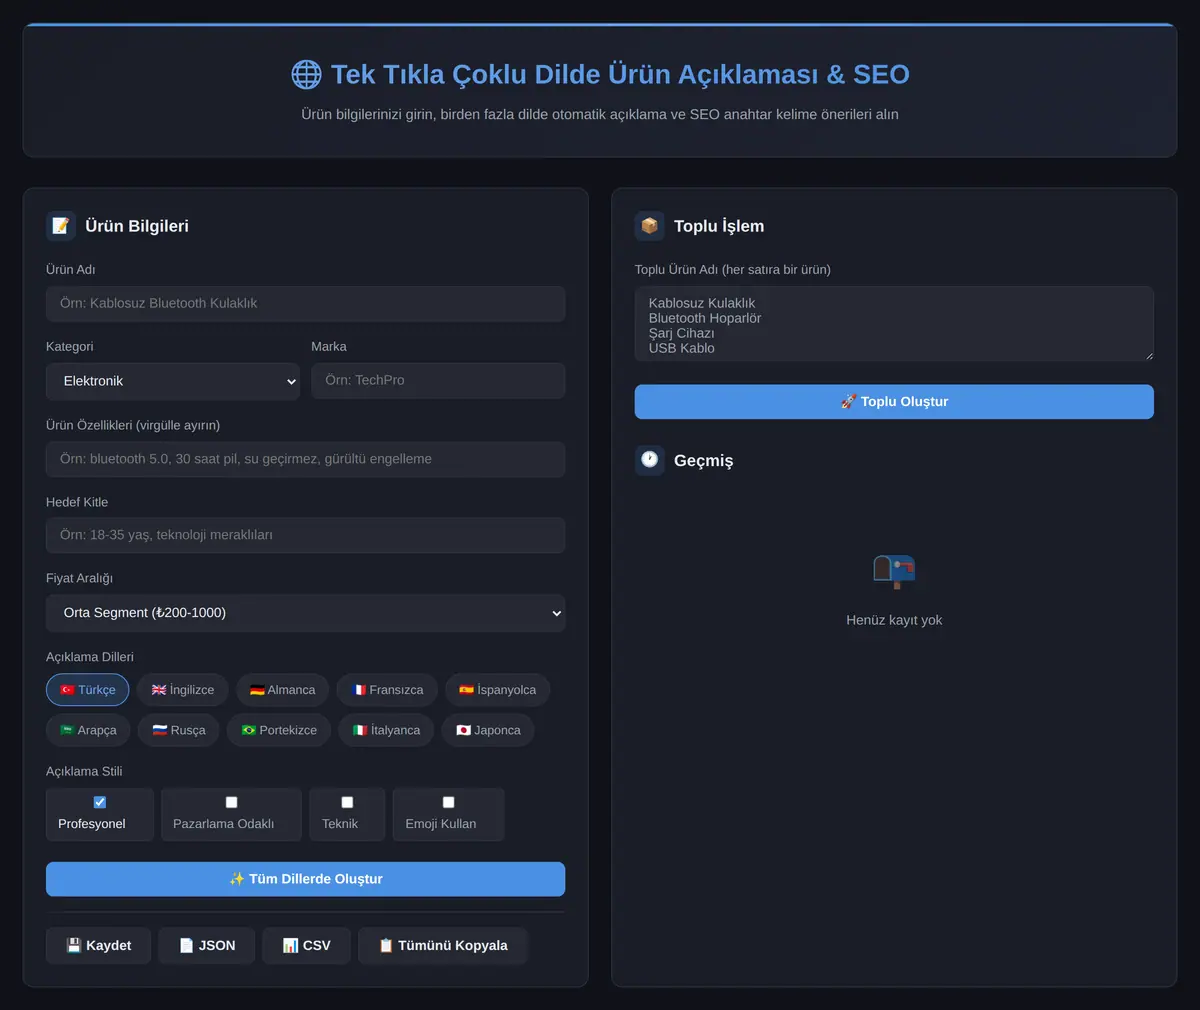
Task: Click the Tüm Dillerde Oluştur button
Action: [x=306, y=879]
